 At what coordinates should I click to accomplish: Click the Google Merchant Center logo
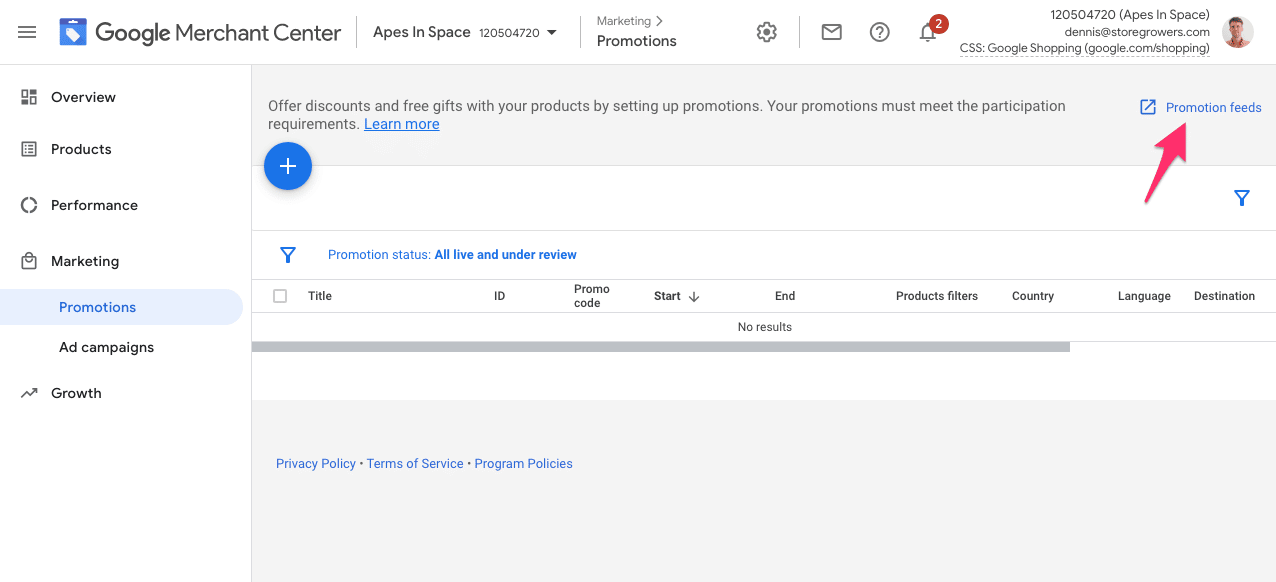pos(200,32)
